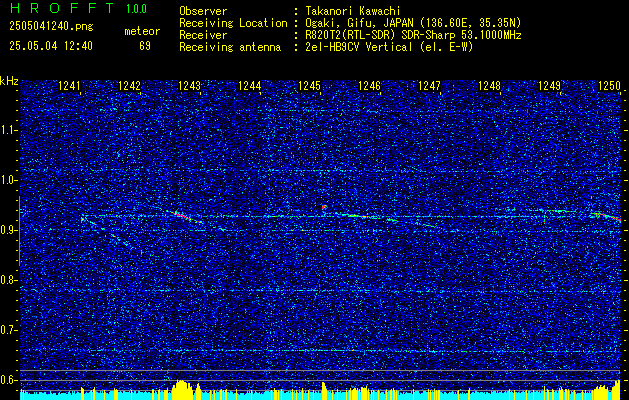The width and height of the screenshot is (629, 400).
Task: Click the meteor count 69
Action: [145, 46]
